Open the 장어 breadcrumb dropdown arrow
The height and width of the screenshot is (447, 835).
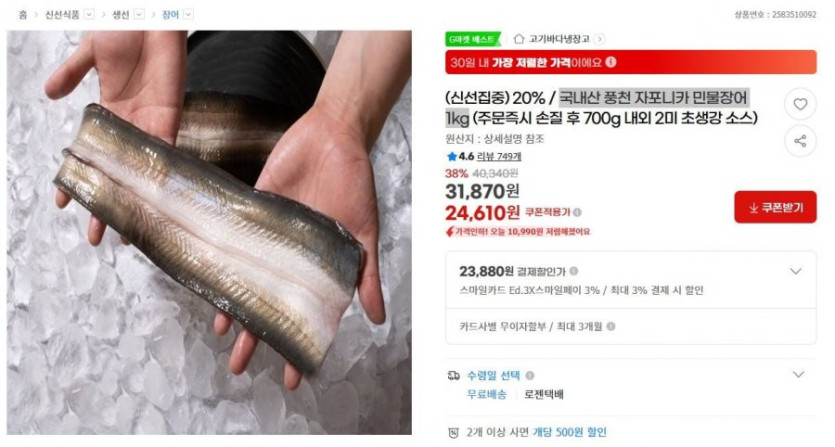[189, 14]
